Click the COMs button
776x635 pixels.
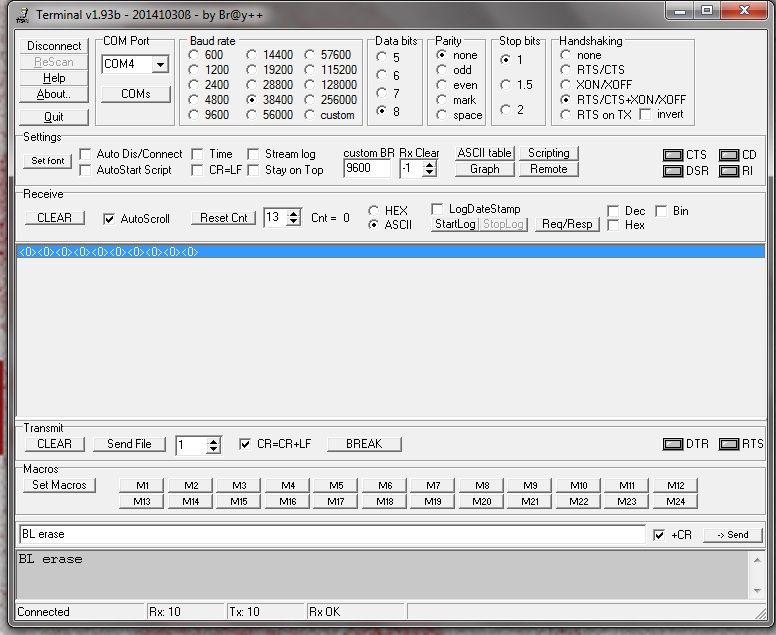[136, 94]
